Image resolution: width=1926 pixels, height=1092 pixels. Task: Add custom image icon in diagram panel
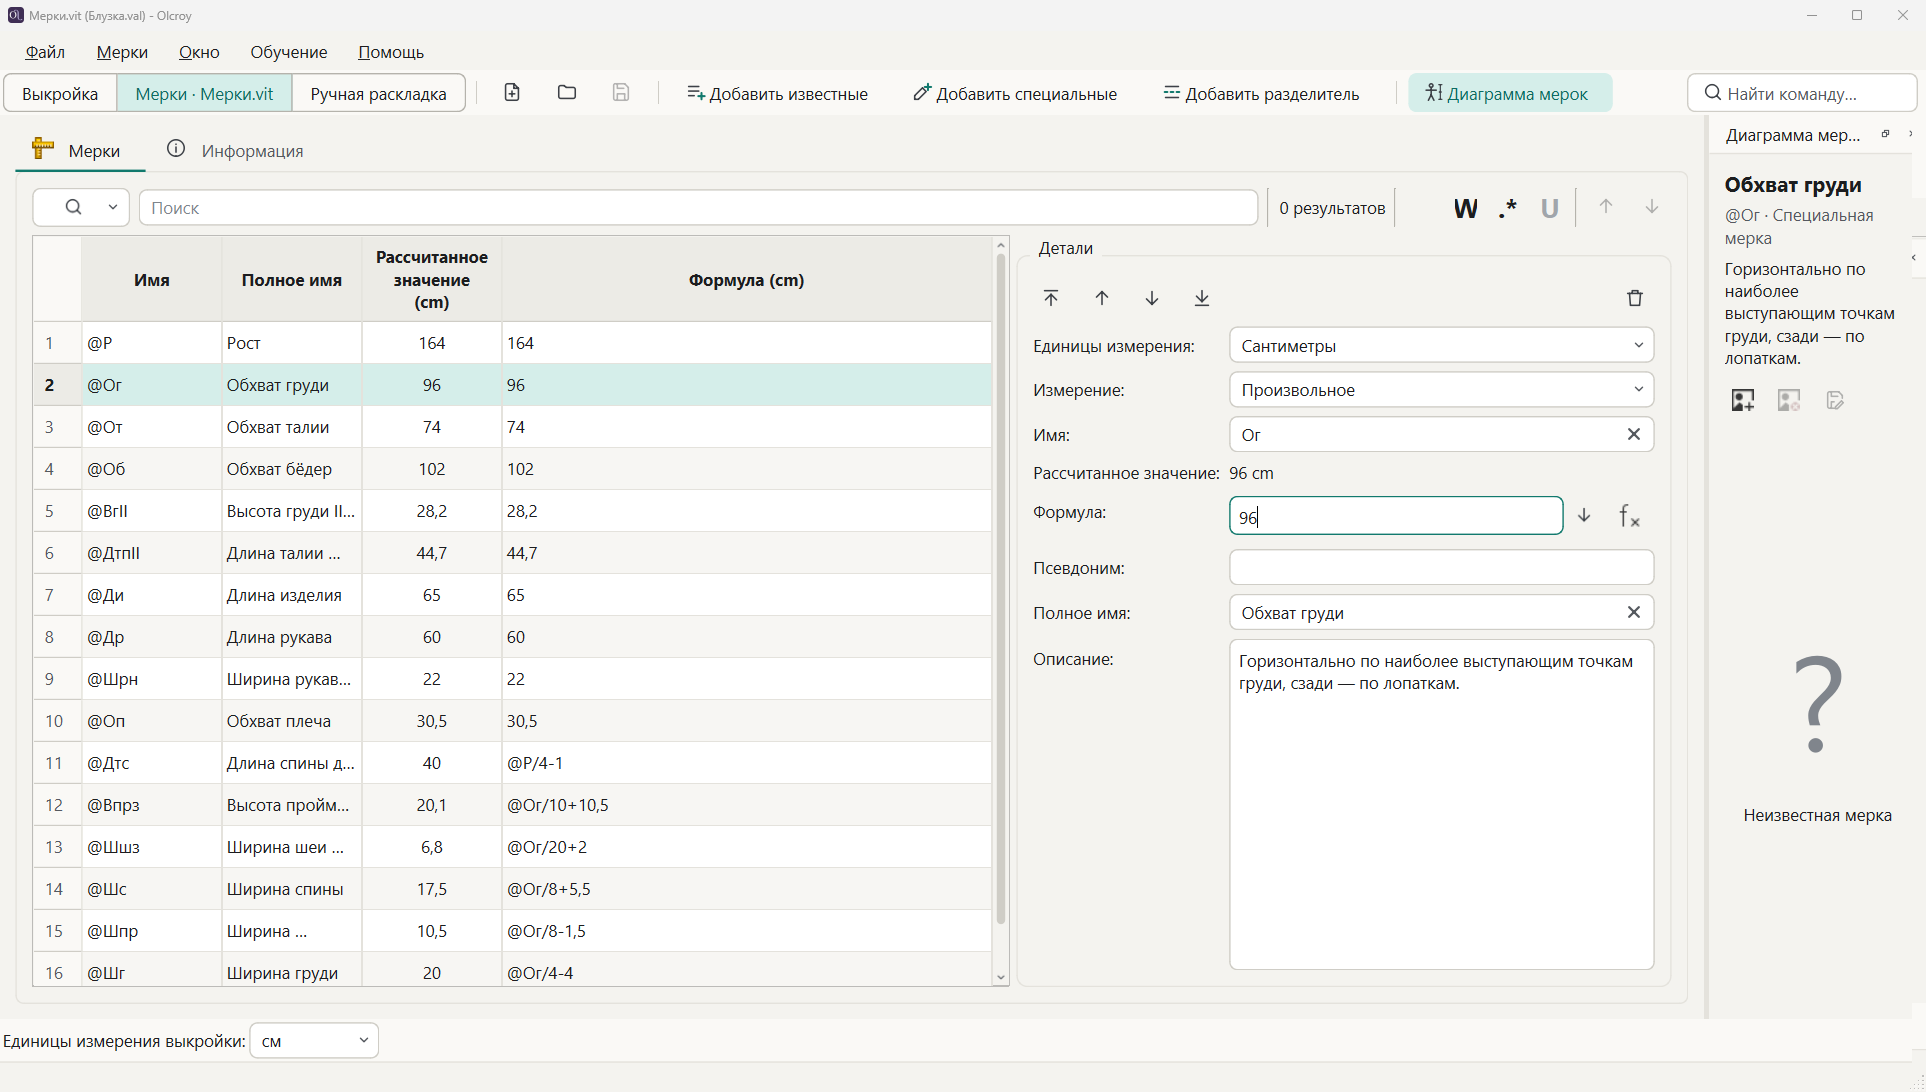[x=1743, y=400]
